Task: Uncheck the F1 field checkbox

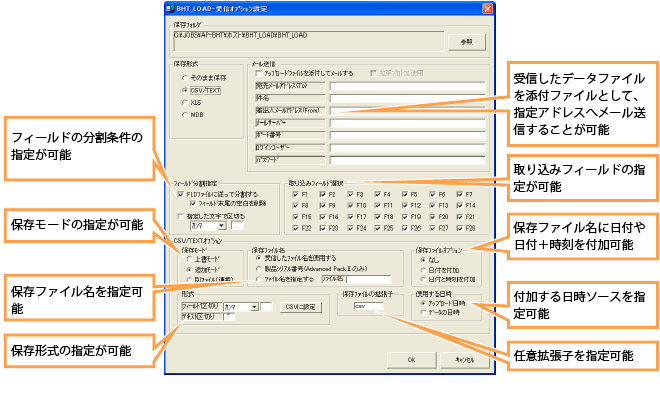Action: click(295, 194)
